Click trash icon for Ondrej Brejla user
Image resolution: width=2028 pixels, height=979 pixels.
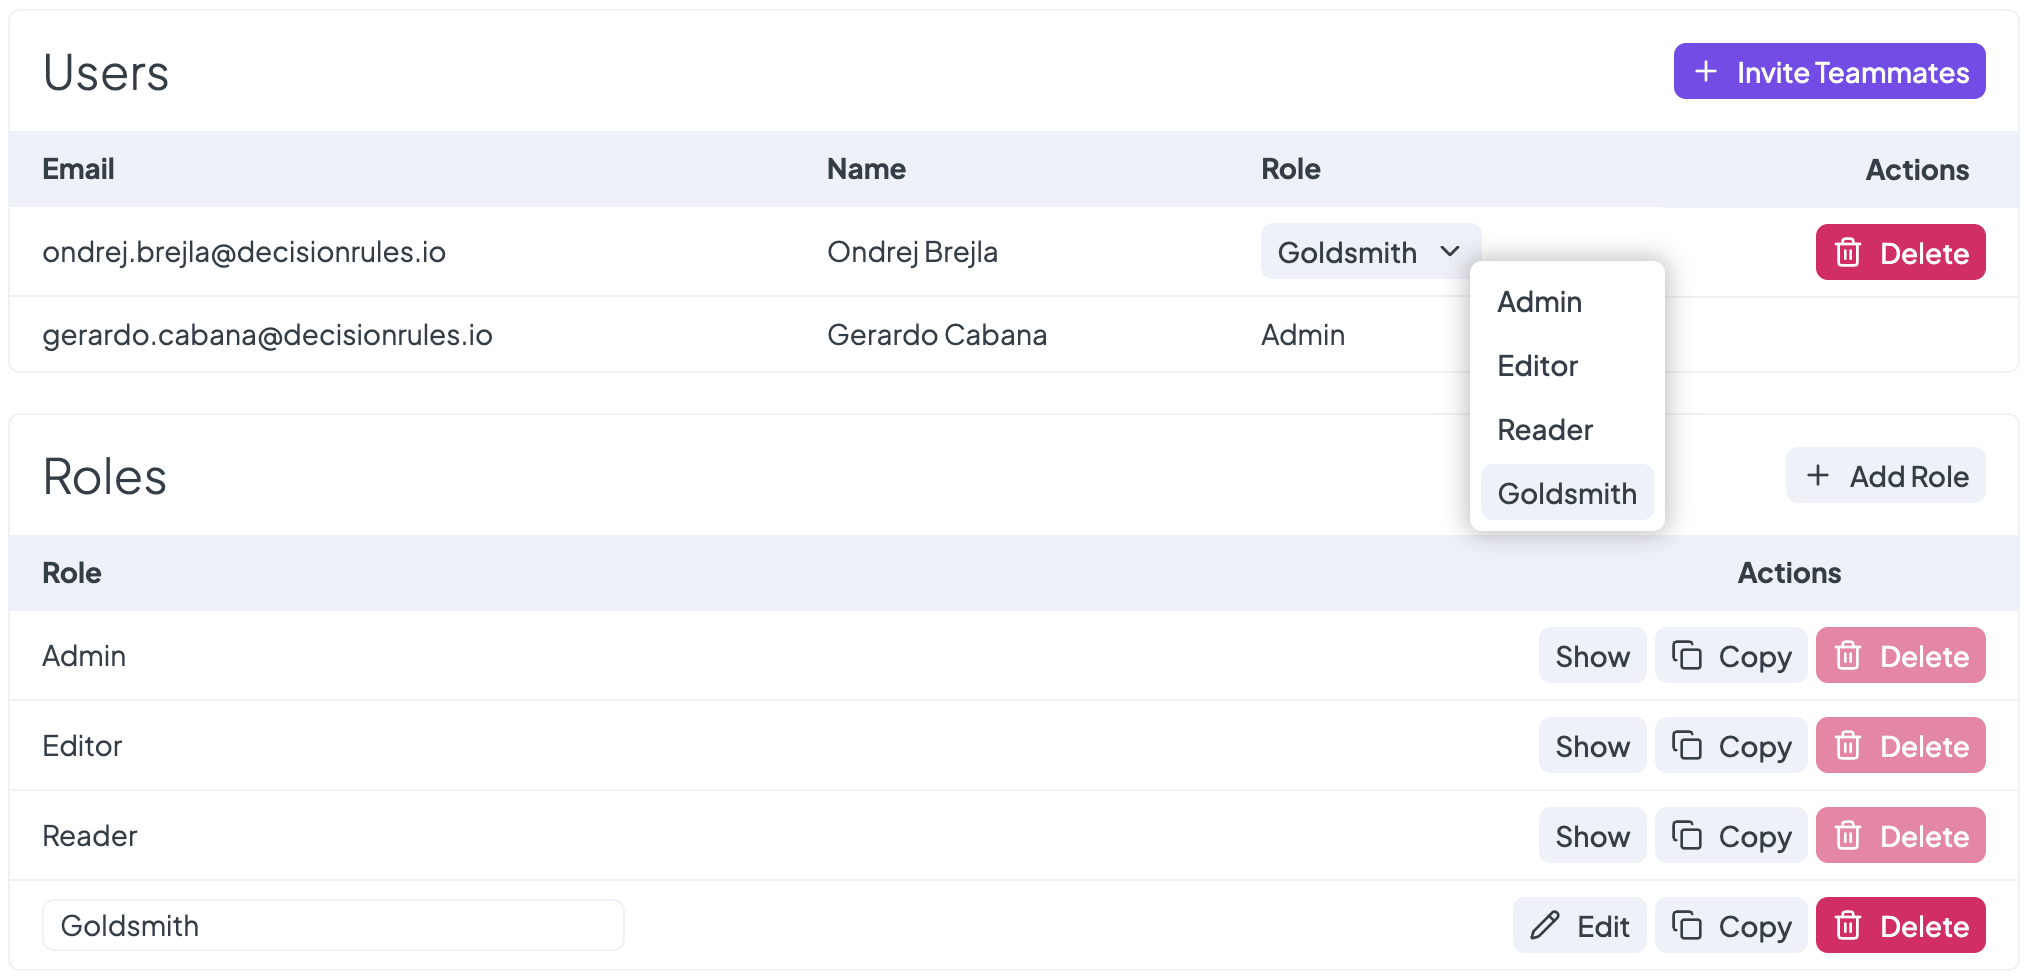click(1848, 253)
